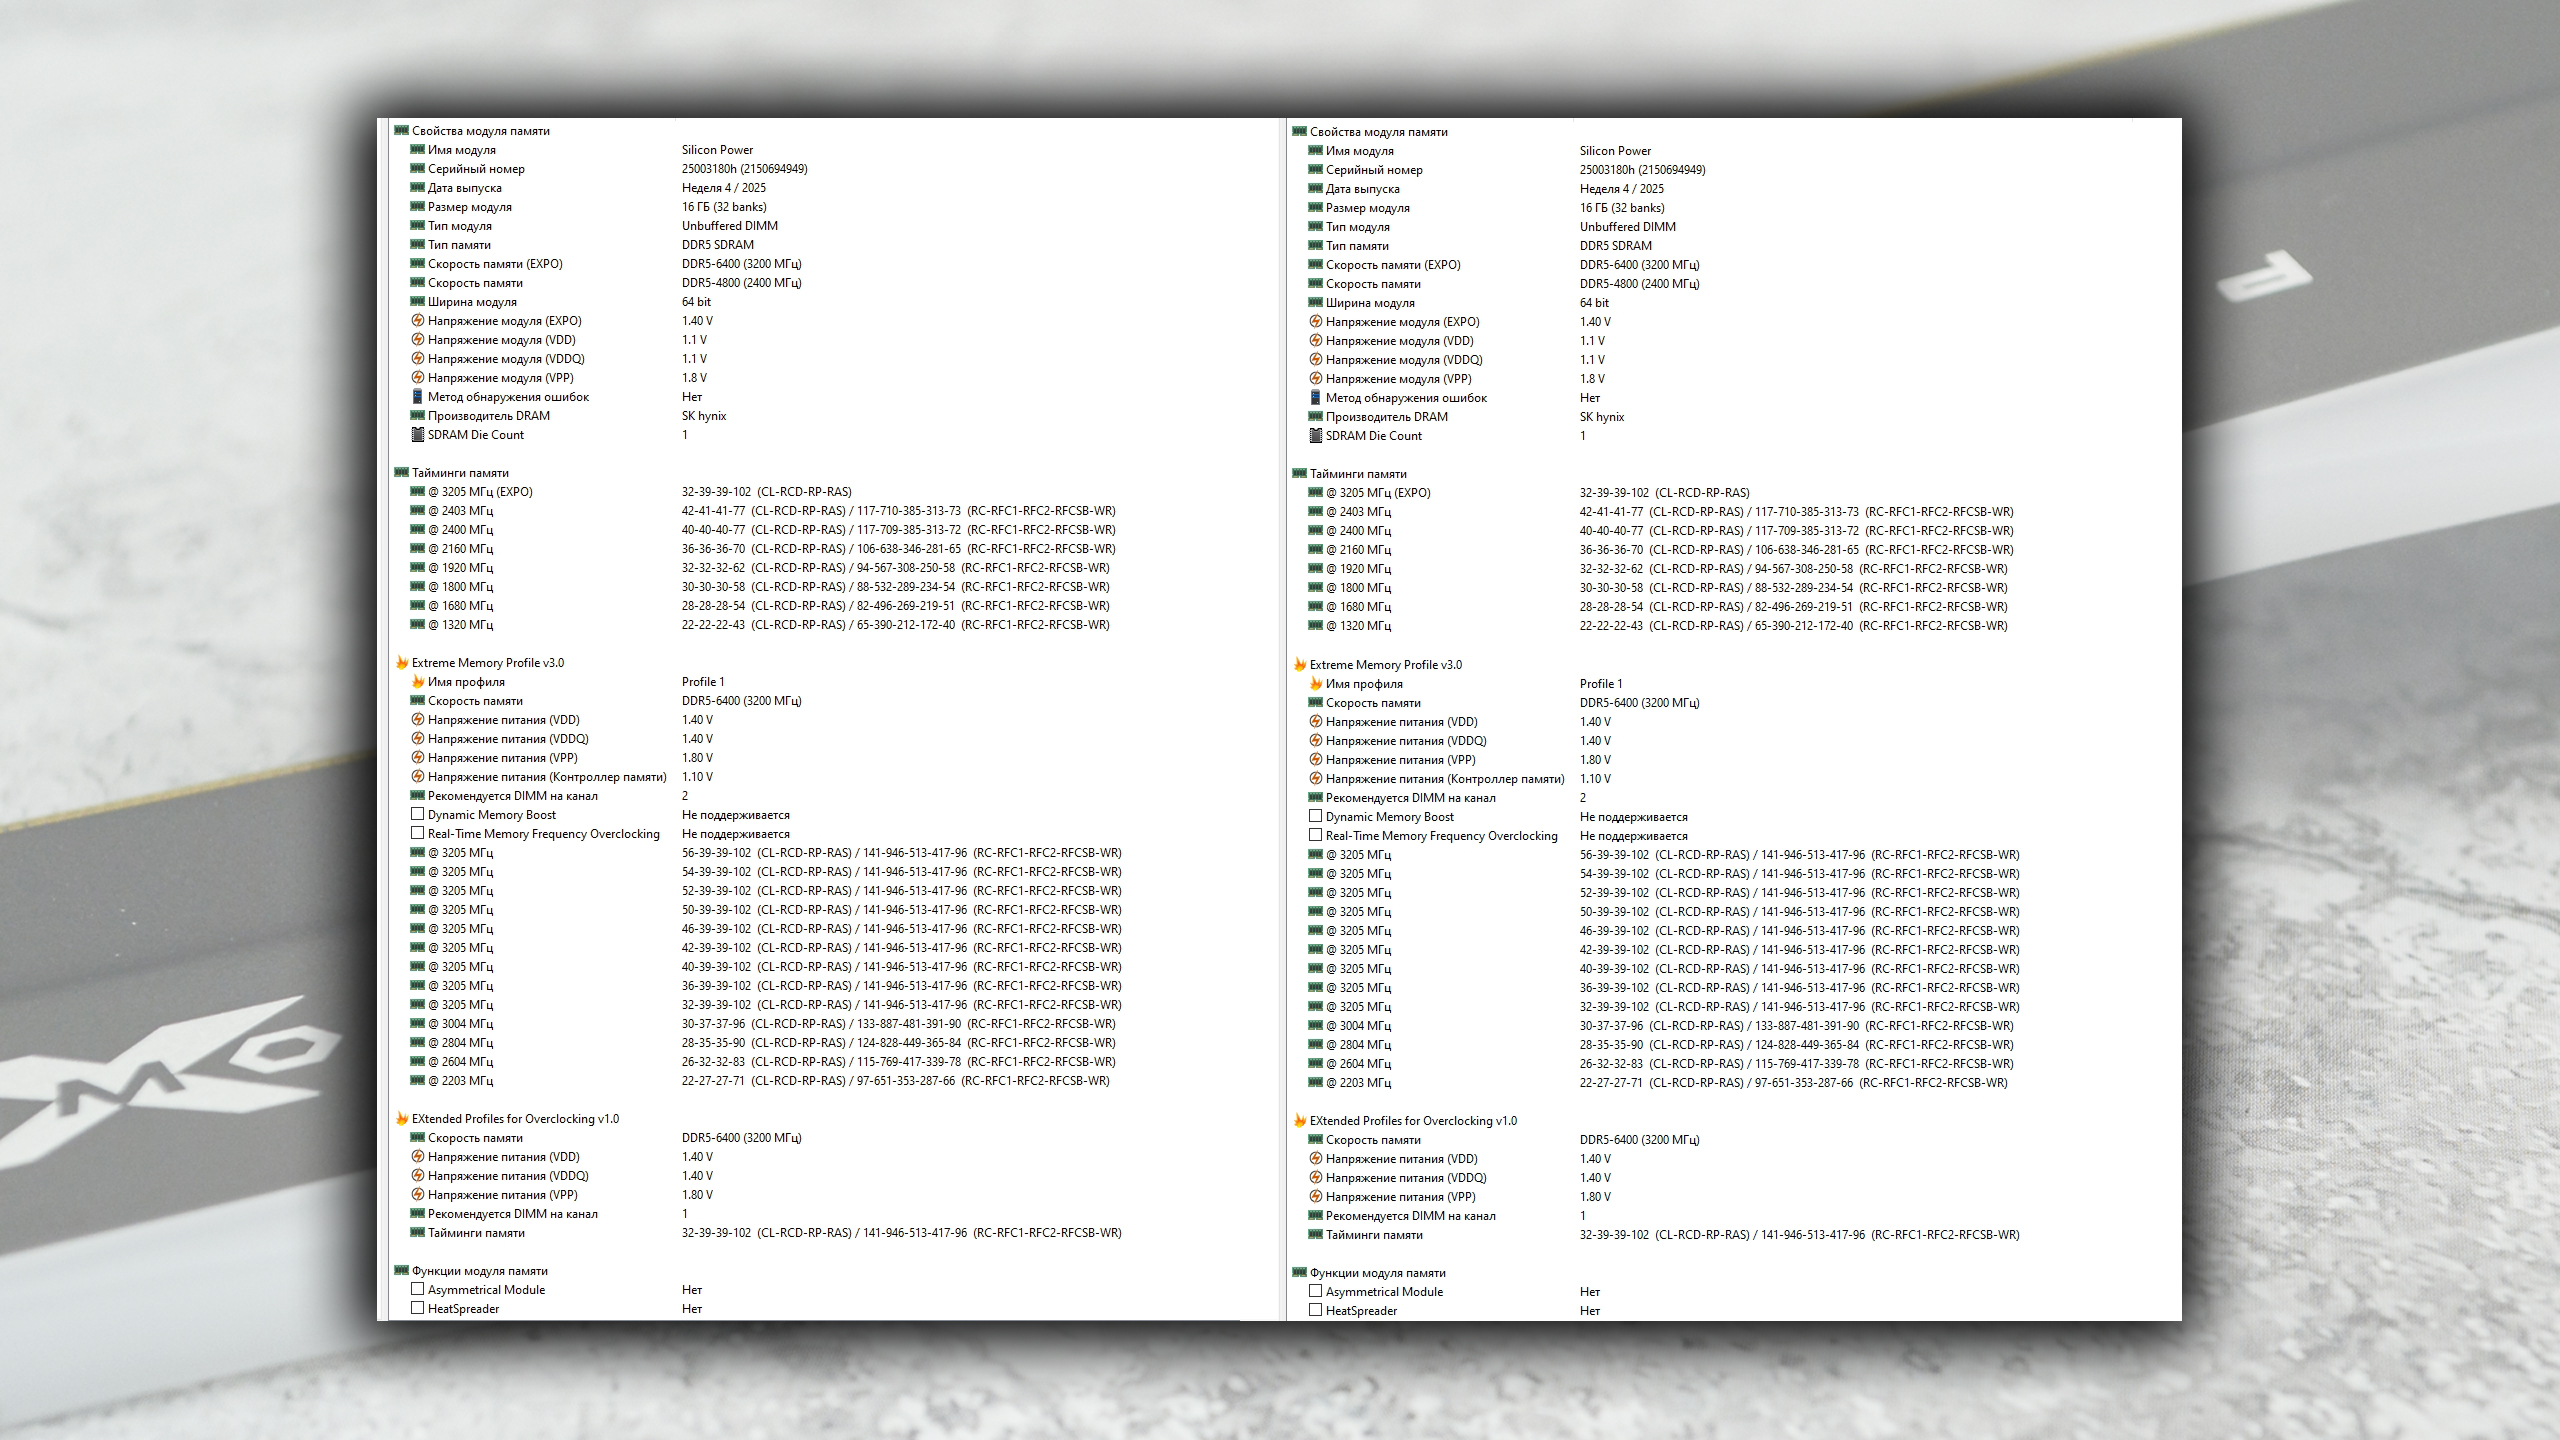Click the memory chip icon beside 'Имя модуля' in left panel

pyautogui.click(x=417, y=150)
